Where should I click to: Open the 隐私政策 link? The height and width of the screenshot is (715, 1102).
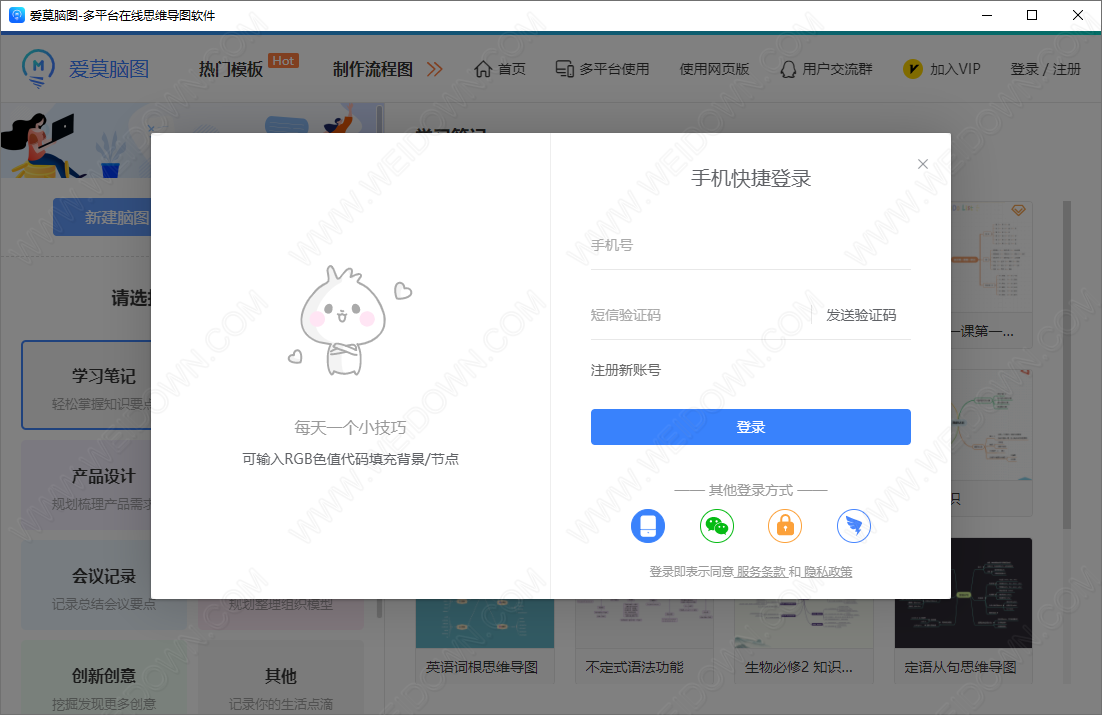[828, 572]
